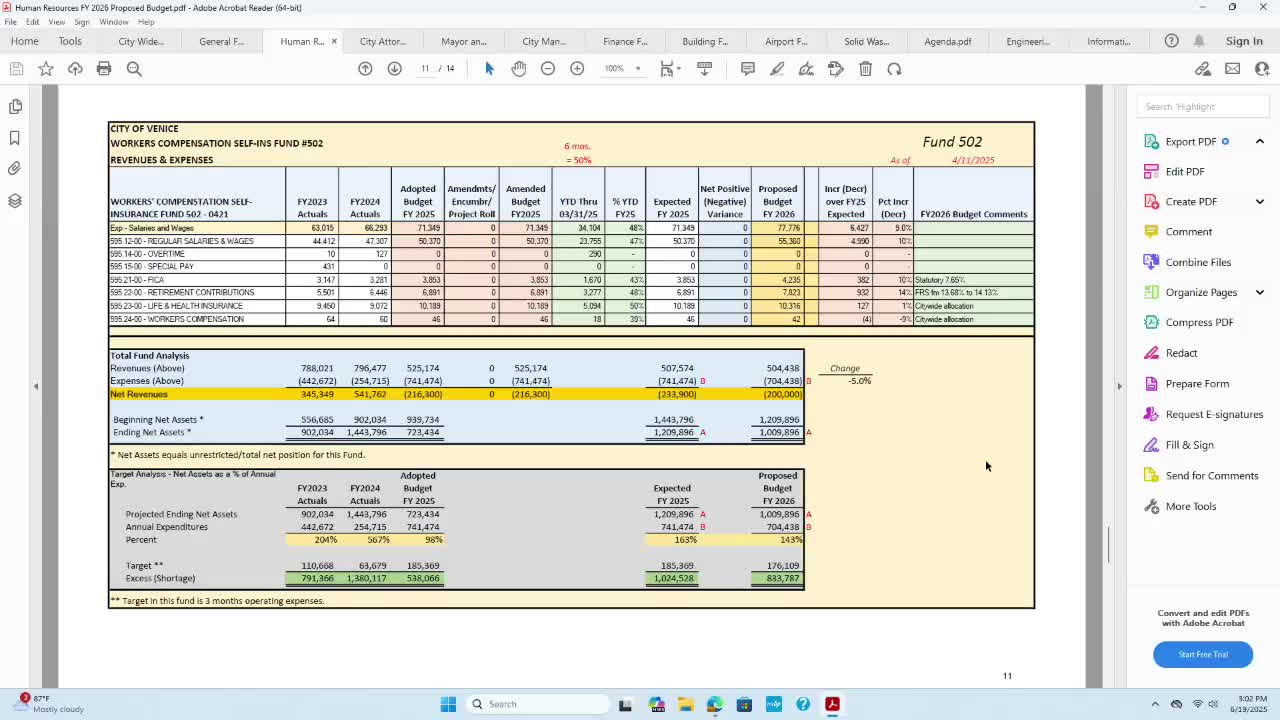Switch to the Tools tab
Image resolution: width=1280 pixels, height=720 pixels.
[70, 41]
